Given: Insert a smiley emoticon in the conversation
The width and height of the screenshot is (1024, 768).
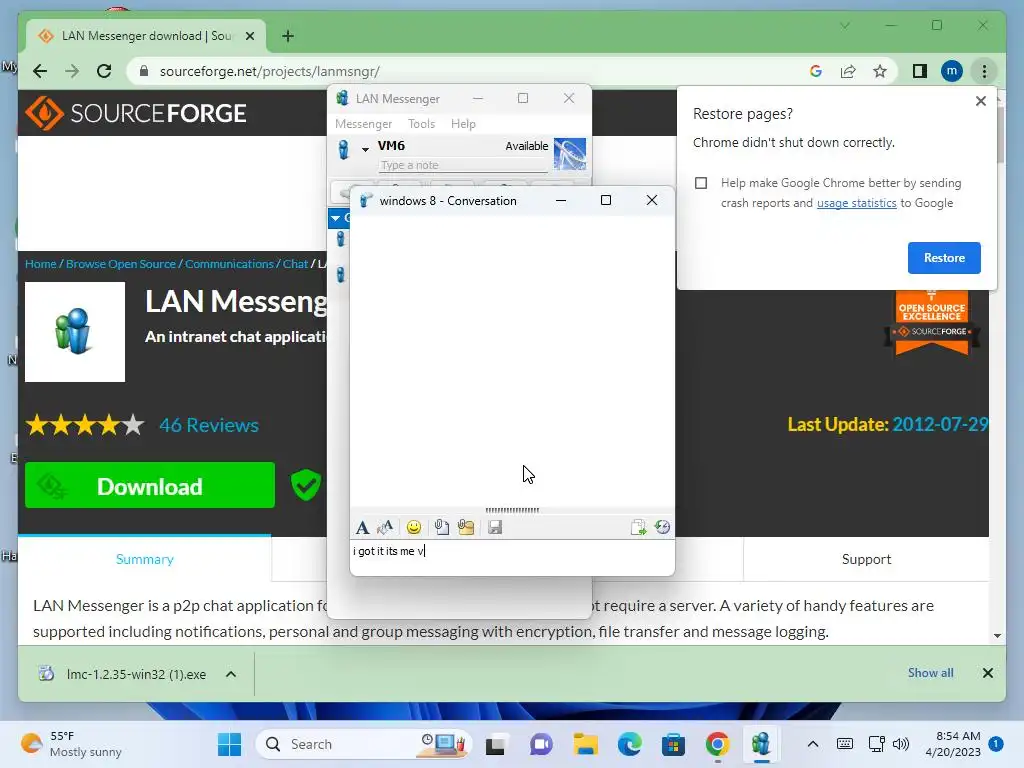Looking at the screenshot, I should click(x=413, y=527).
